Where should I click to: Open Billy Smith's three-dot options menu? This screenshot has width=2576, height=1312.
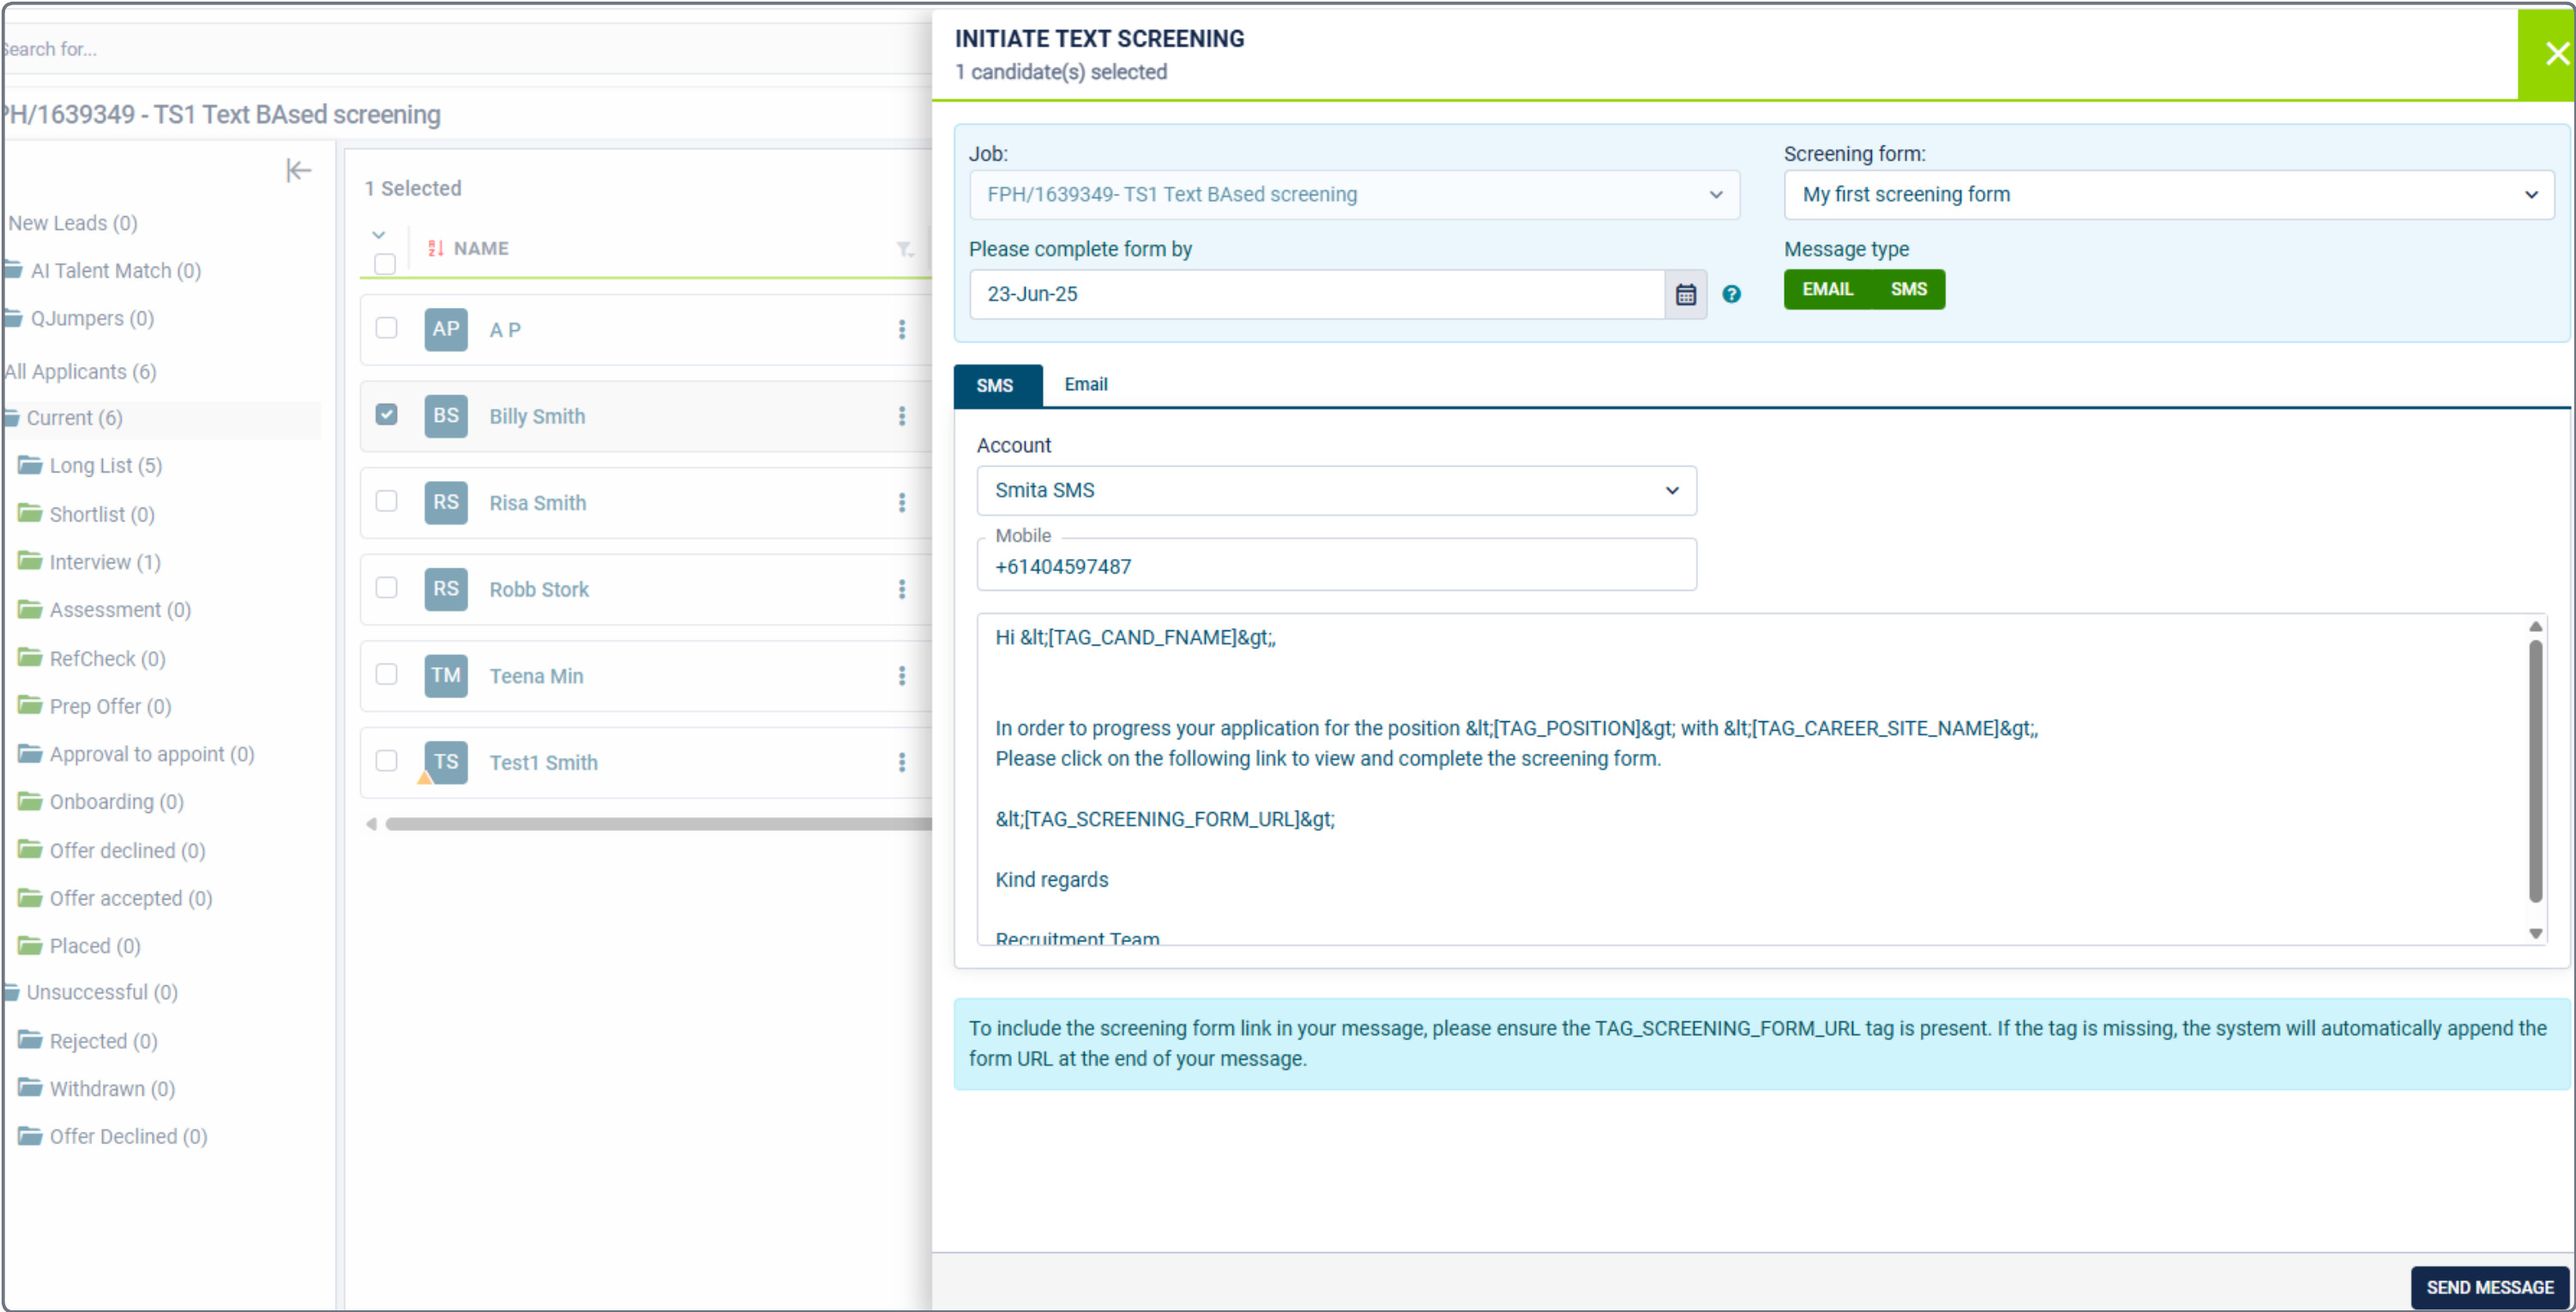coord(901,416)
